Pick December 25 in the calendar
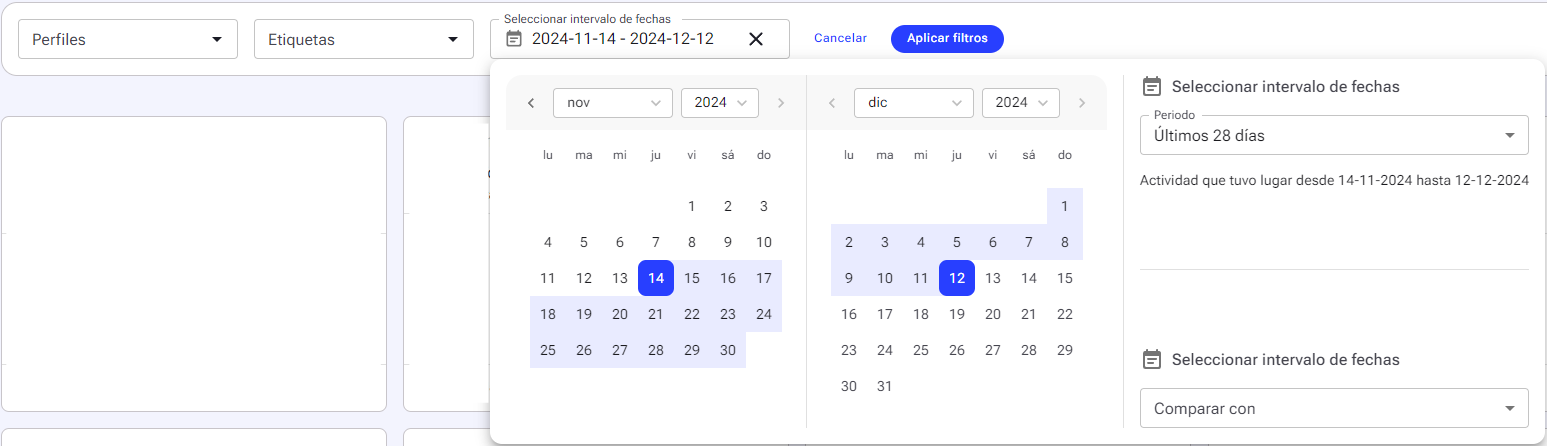 (921, 350)
